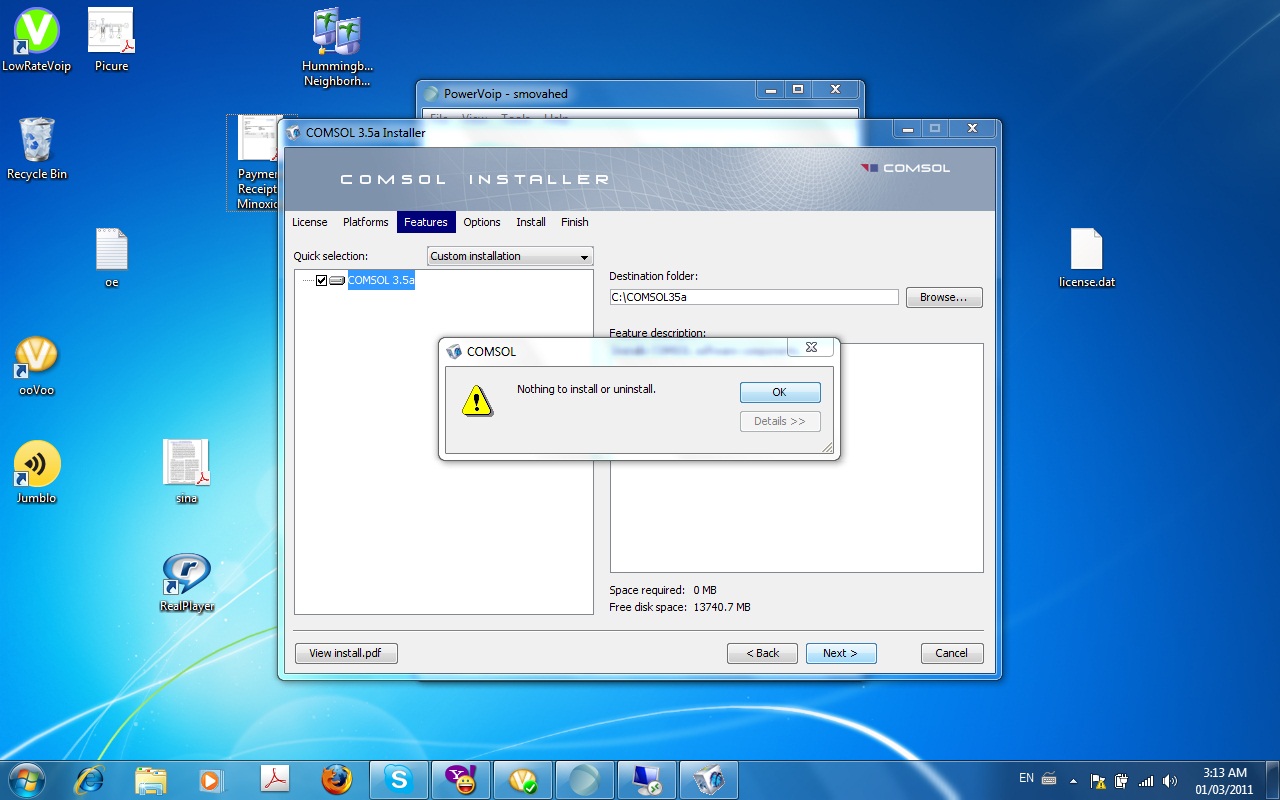Click the EN language indicator
Screen dimensions: 1280x800
coord(1026,778)
